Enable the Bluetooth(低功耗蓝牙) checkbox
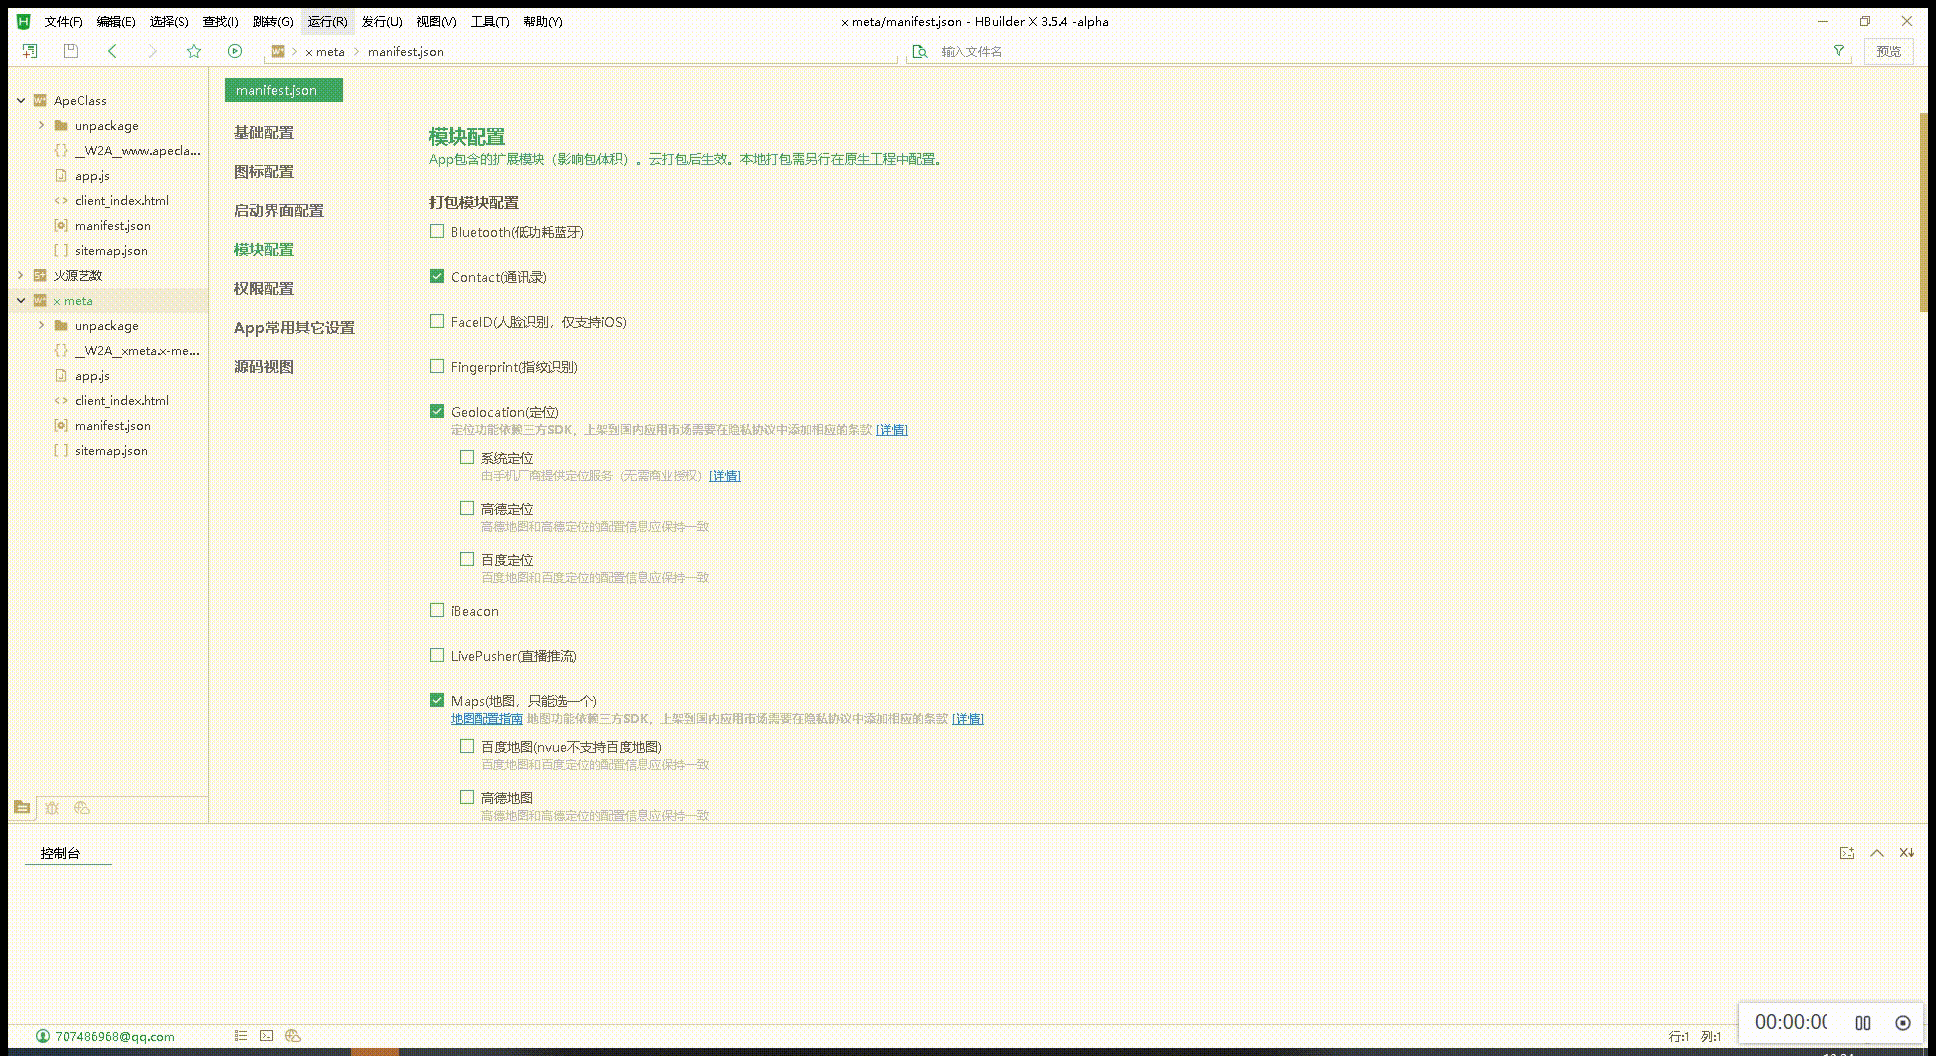 [437, 232]
